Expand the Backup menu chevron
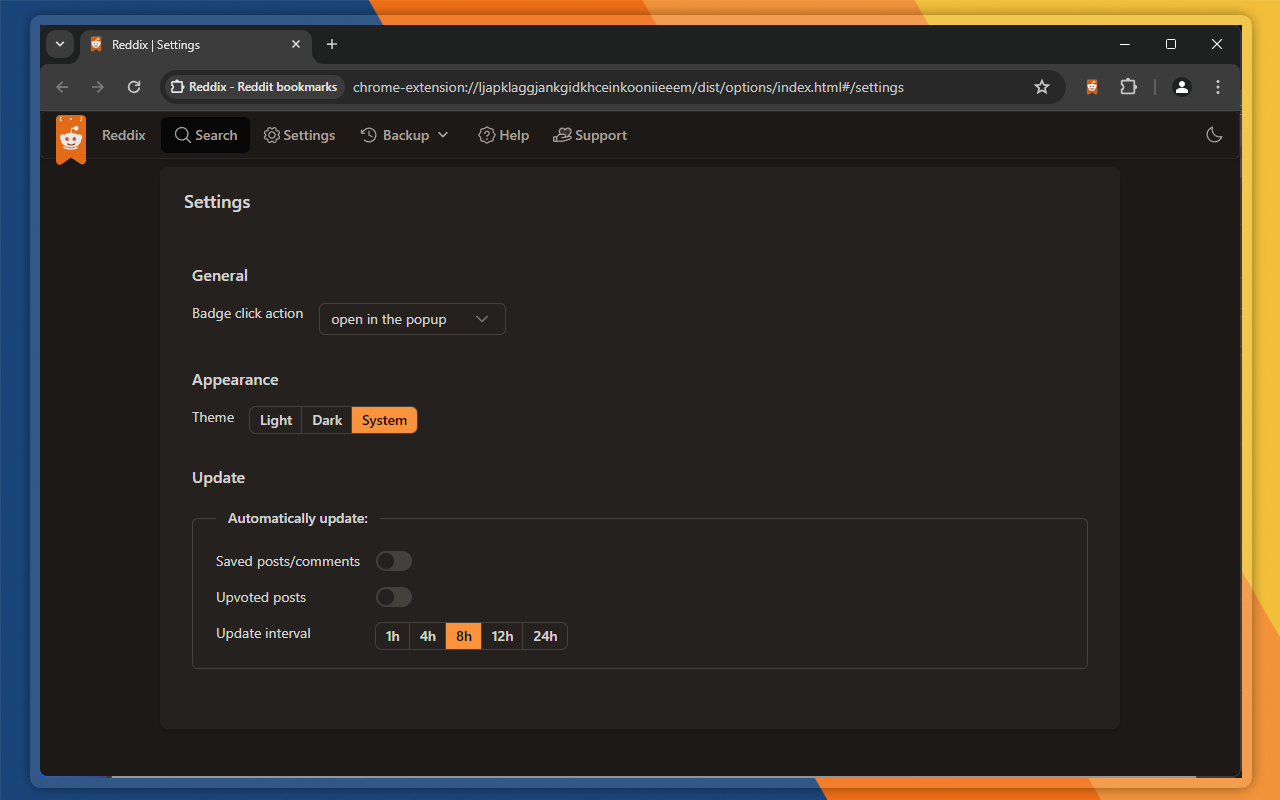Viewport: 1280px width, 800px height. 444,135
